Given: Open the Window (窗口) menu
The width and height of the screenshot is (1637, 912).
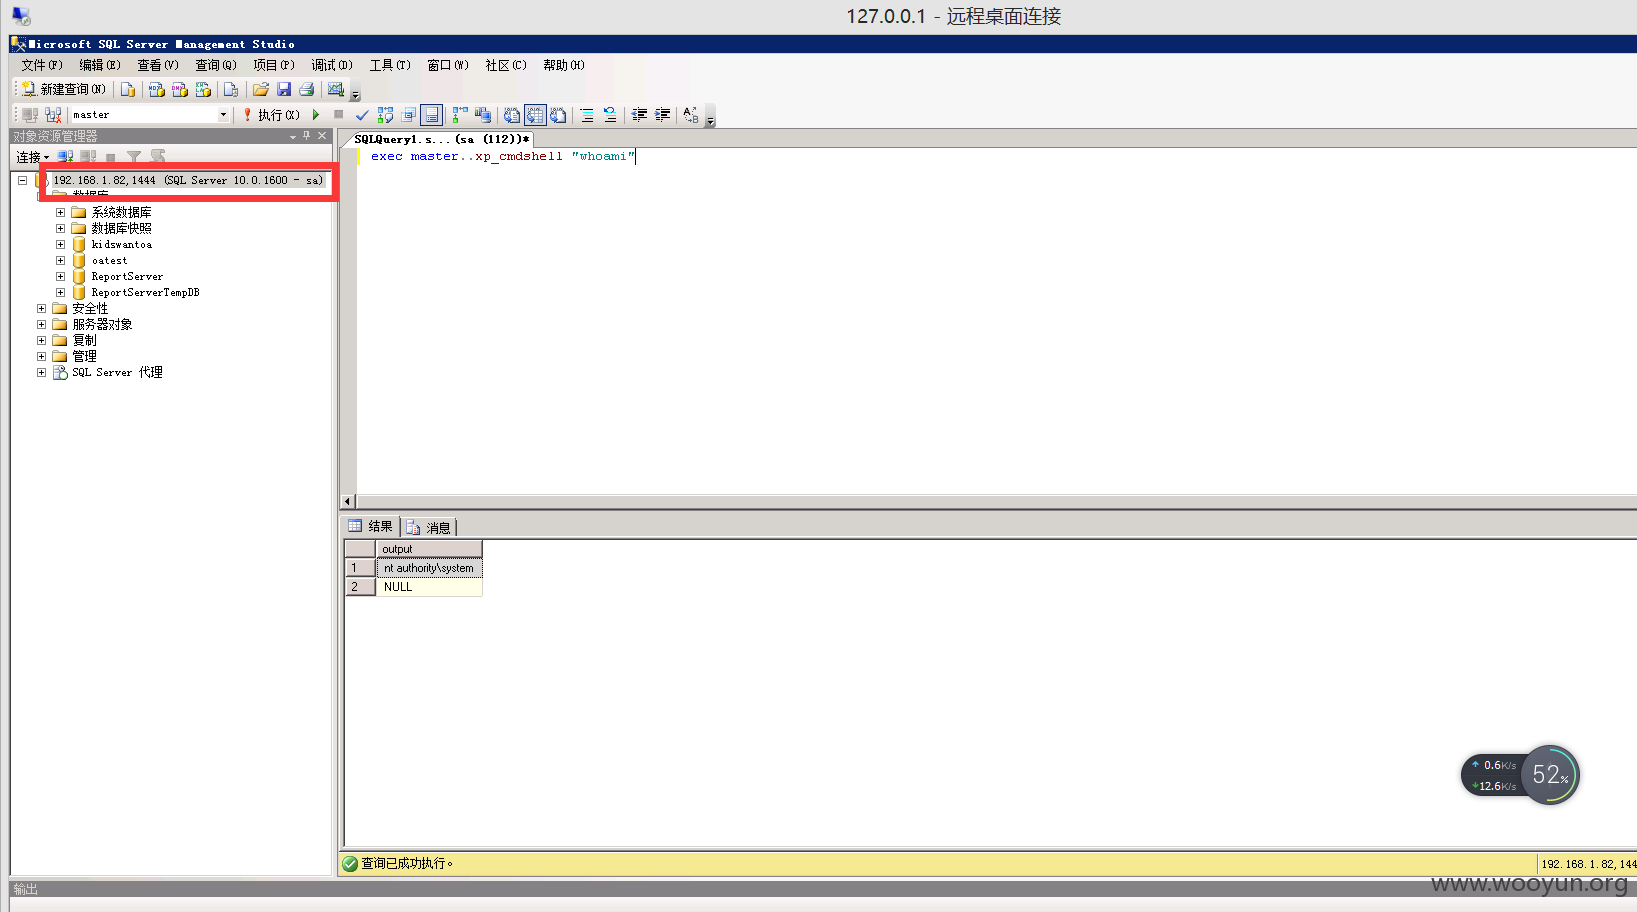Looking at the screenshot, I should pos(448,65).
